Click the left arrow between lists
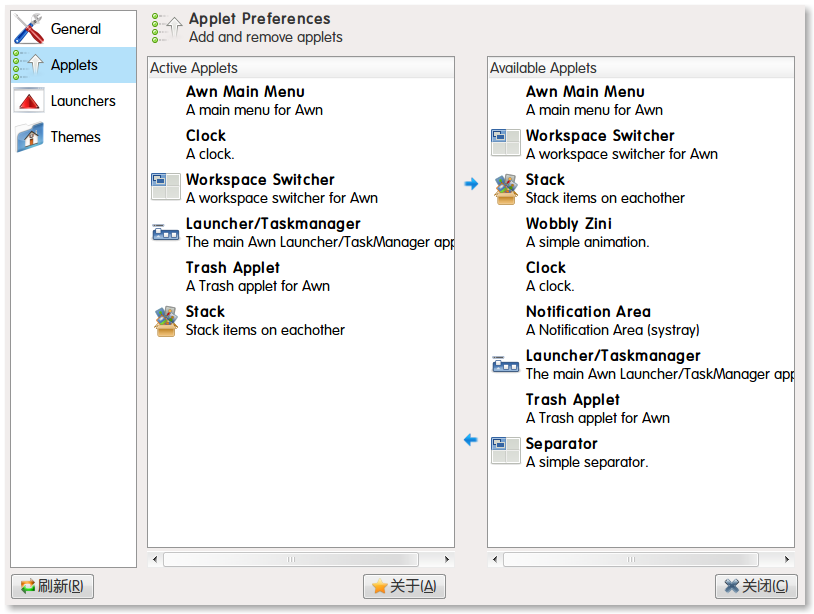 pos(471,440)
